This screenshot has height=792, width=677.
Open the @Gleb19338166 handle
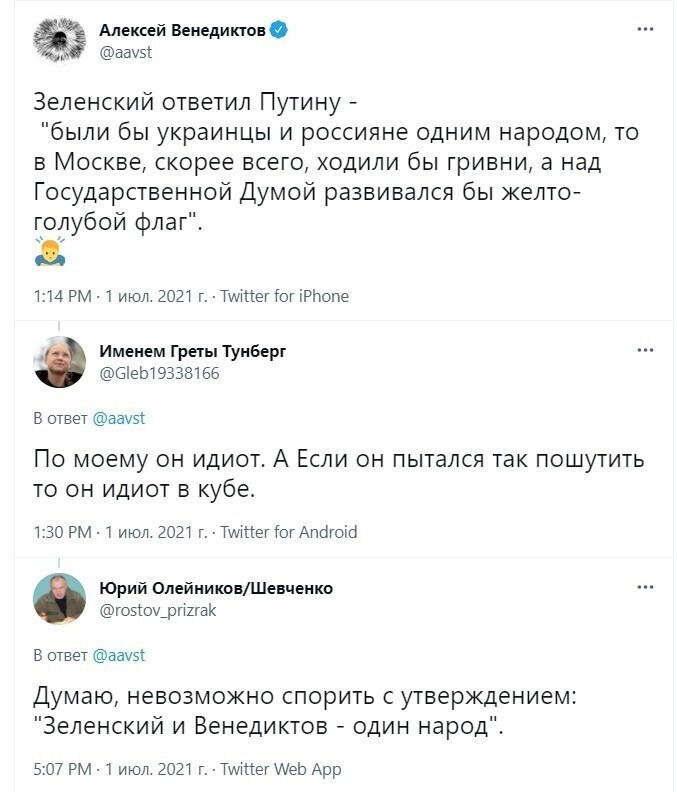click(x=159, y=373)
